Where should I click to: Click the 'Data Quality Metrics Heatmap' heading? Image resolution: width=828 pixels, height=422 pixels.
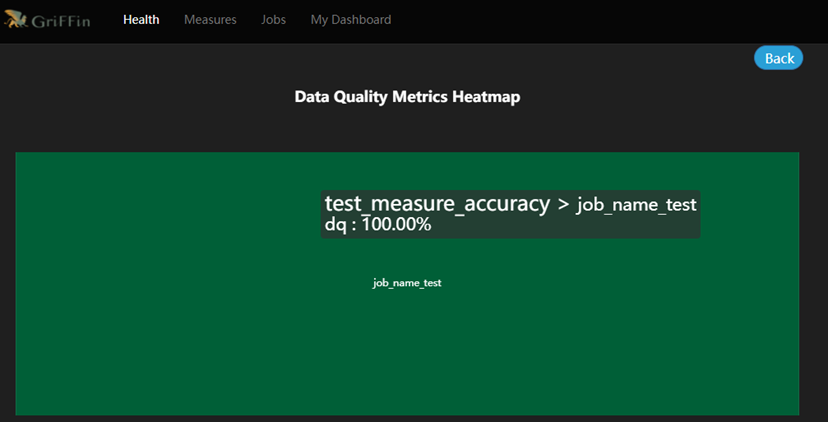[407, 97]
